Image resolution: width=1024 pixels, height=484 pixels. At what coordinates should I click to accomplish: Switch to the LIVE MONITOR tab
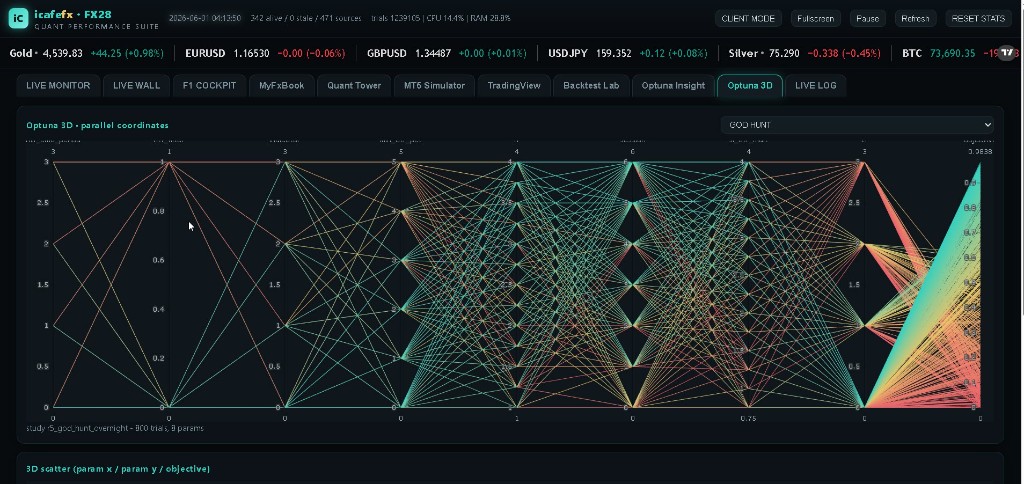tap(58, 86)
